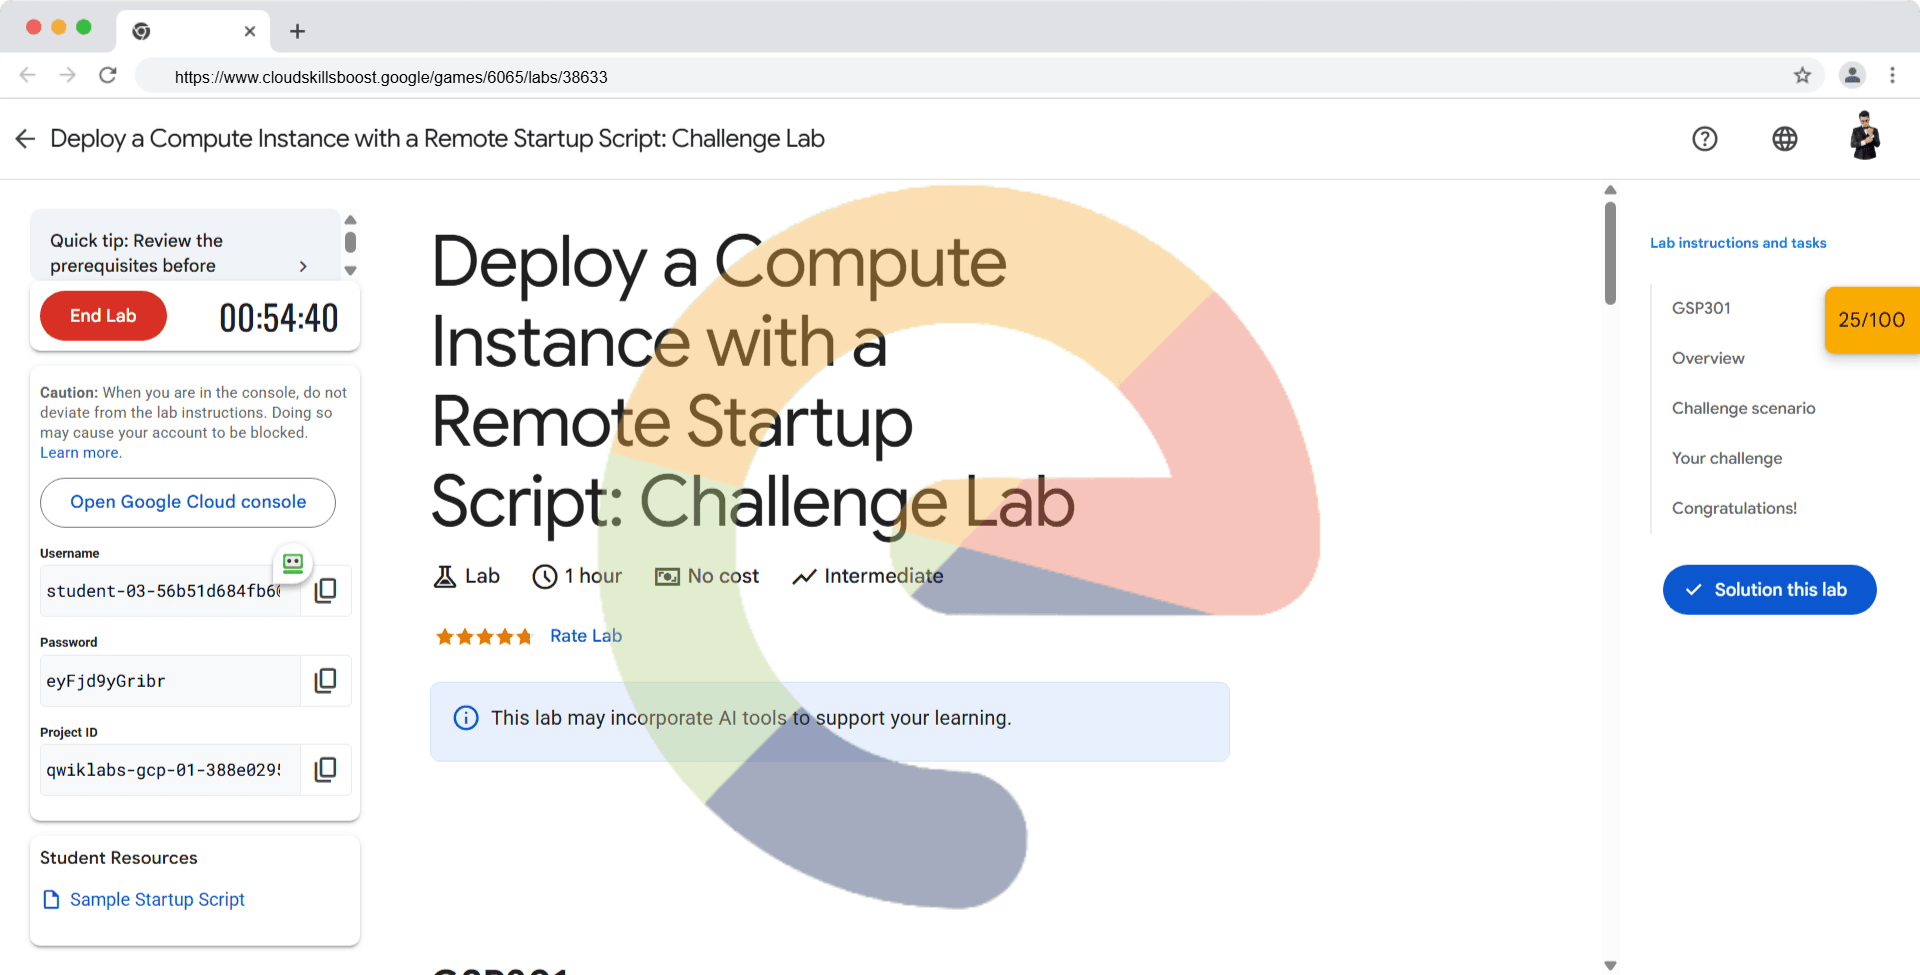Open the user avatar menu
The width and height of the screenshot is (1920, 975).
pyautogui.click(x=1864, y=136)
